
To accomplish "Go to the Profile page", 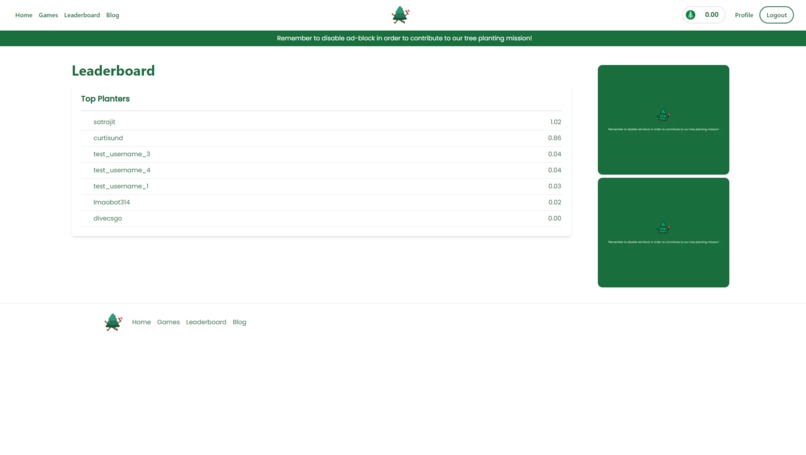I will pyautogui.click(x=744, y=15).
